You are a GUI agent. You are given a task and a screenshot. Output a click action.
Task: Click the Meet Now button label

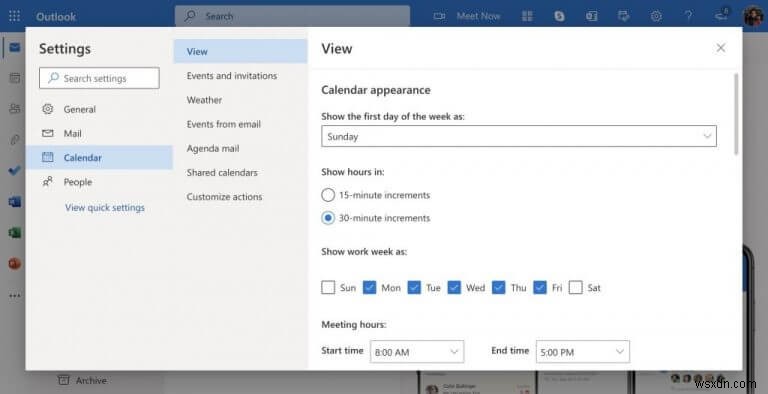pos(478,16)
